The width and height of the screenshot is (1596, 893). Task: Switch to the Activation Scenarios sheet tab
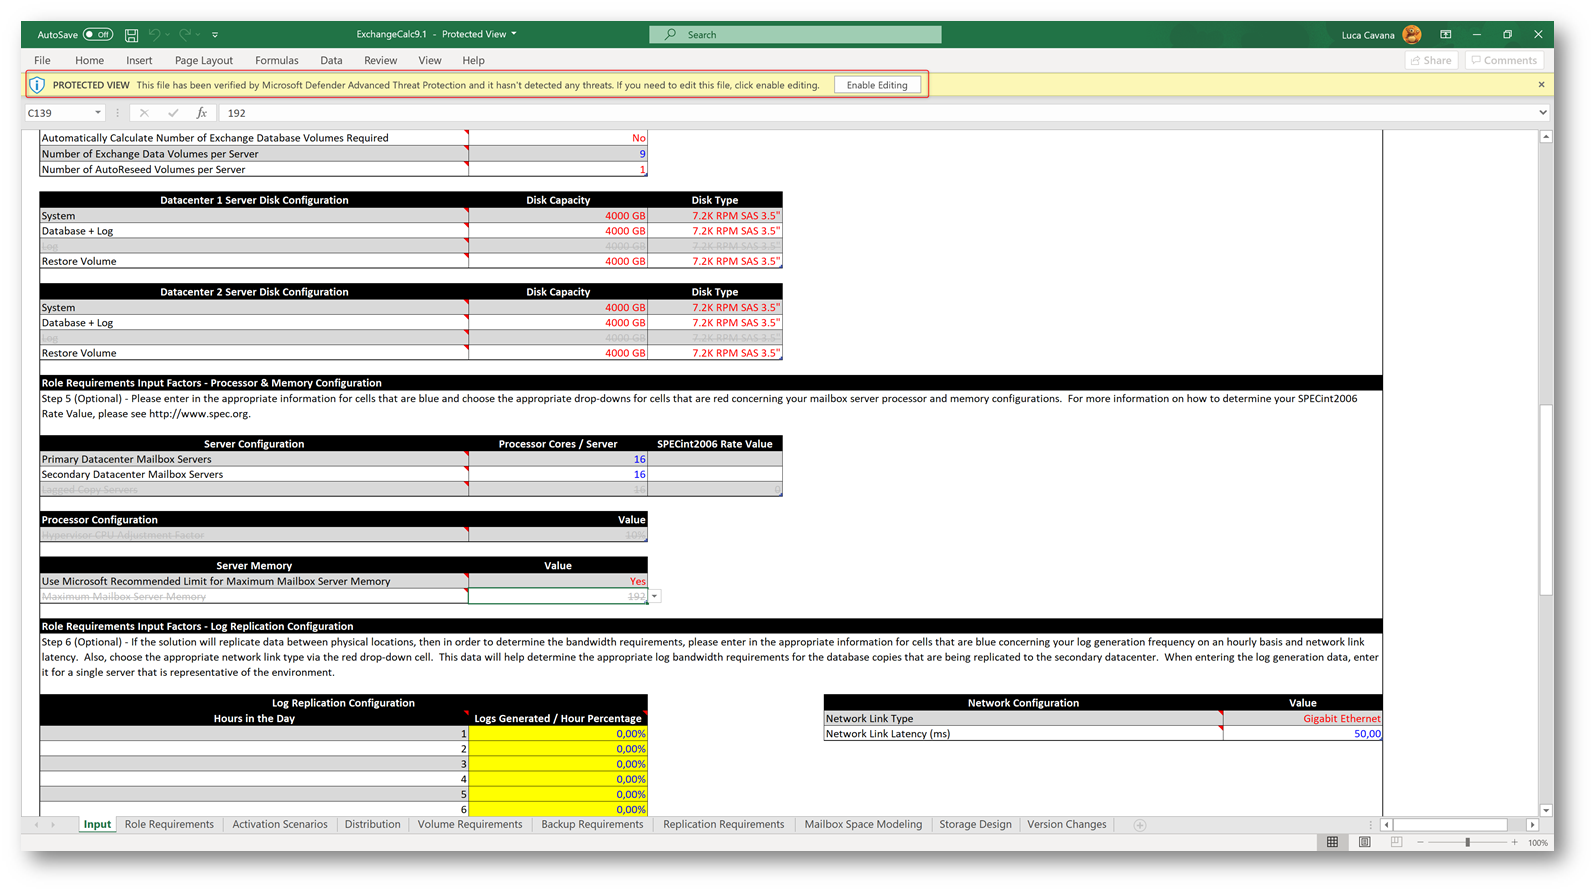[x=280, y=825]
